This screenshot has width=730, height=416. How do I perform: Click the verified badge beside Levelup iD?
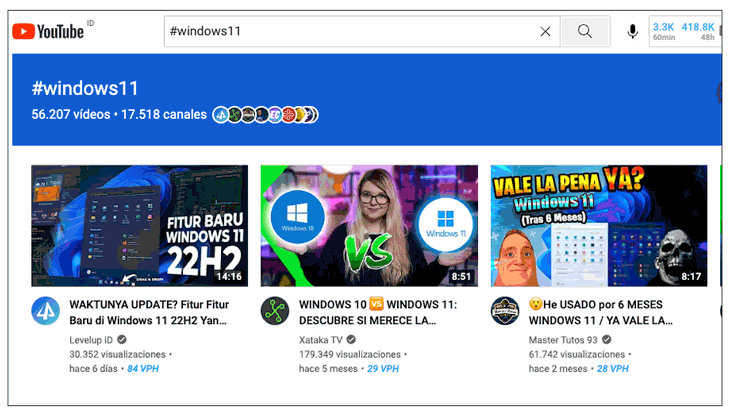point(122,340)
